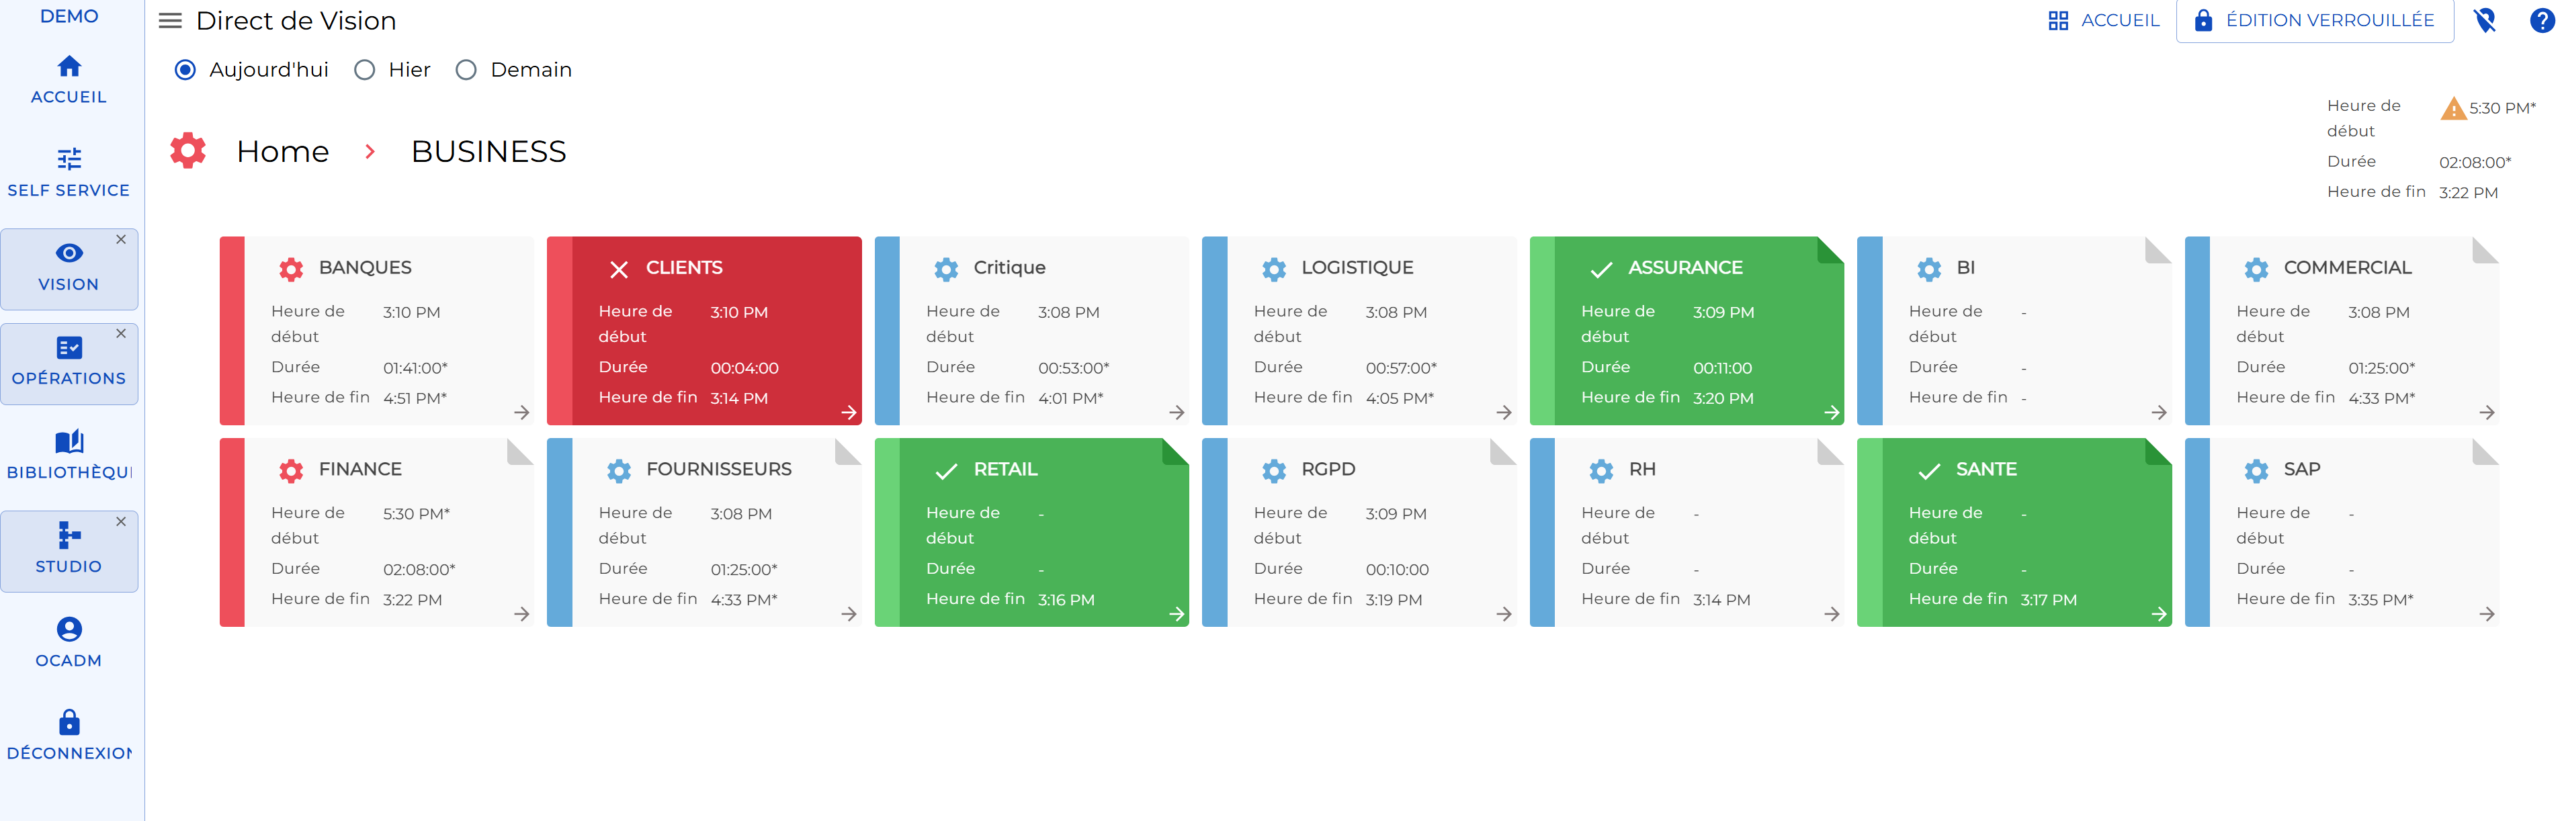Image resolution: width=2560 pixels, height=821 pixels.
Task: Open the Opérations checklist icon
Action: click(x=69, y=347)
